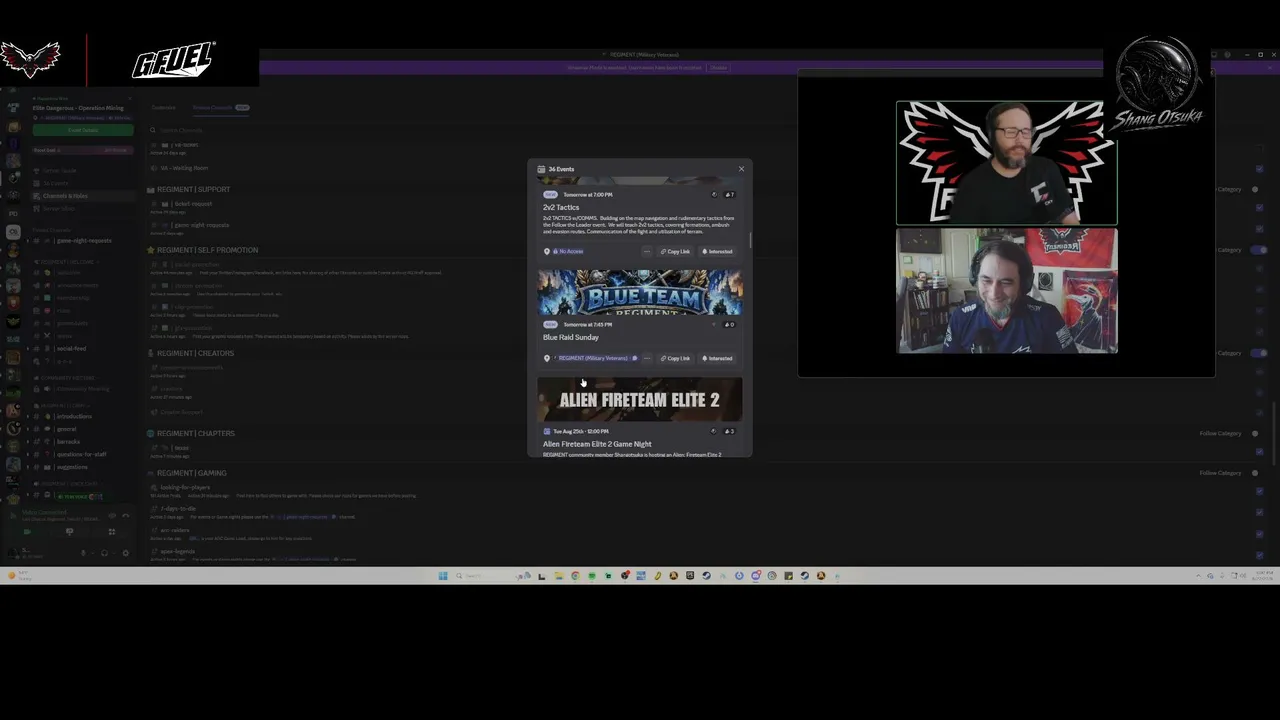Toggle follow for REGIMENT | SUPPORT category
The image size is (1280, 720).
coord(1256,189)
